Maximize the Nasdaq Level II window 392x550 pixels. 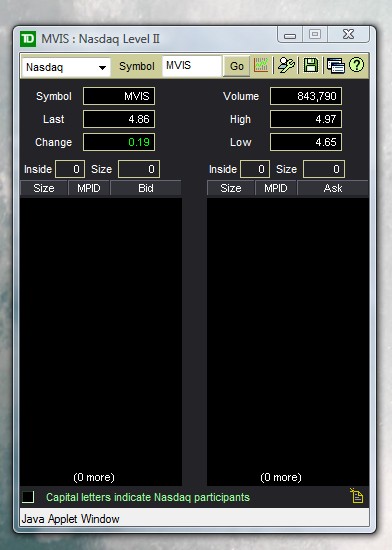pos(315,34)
